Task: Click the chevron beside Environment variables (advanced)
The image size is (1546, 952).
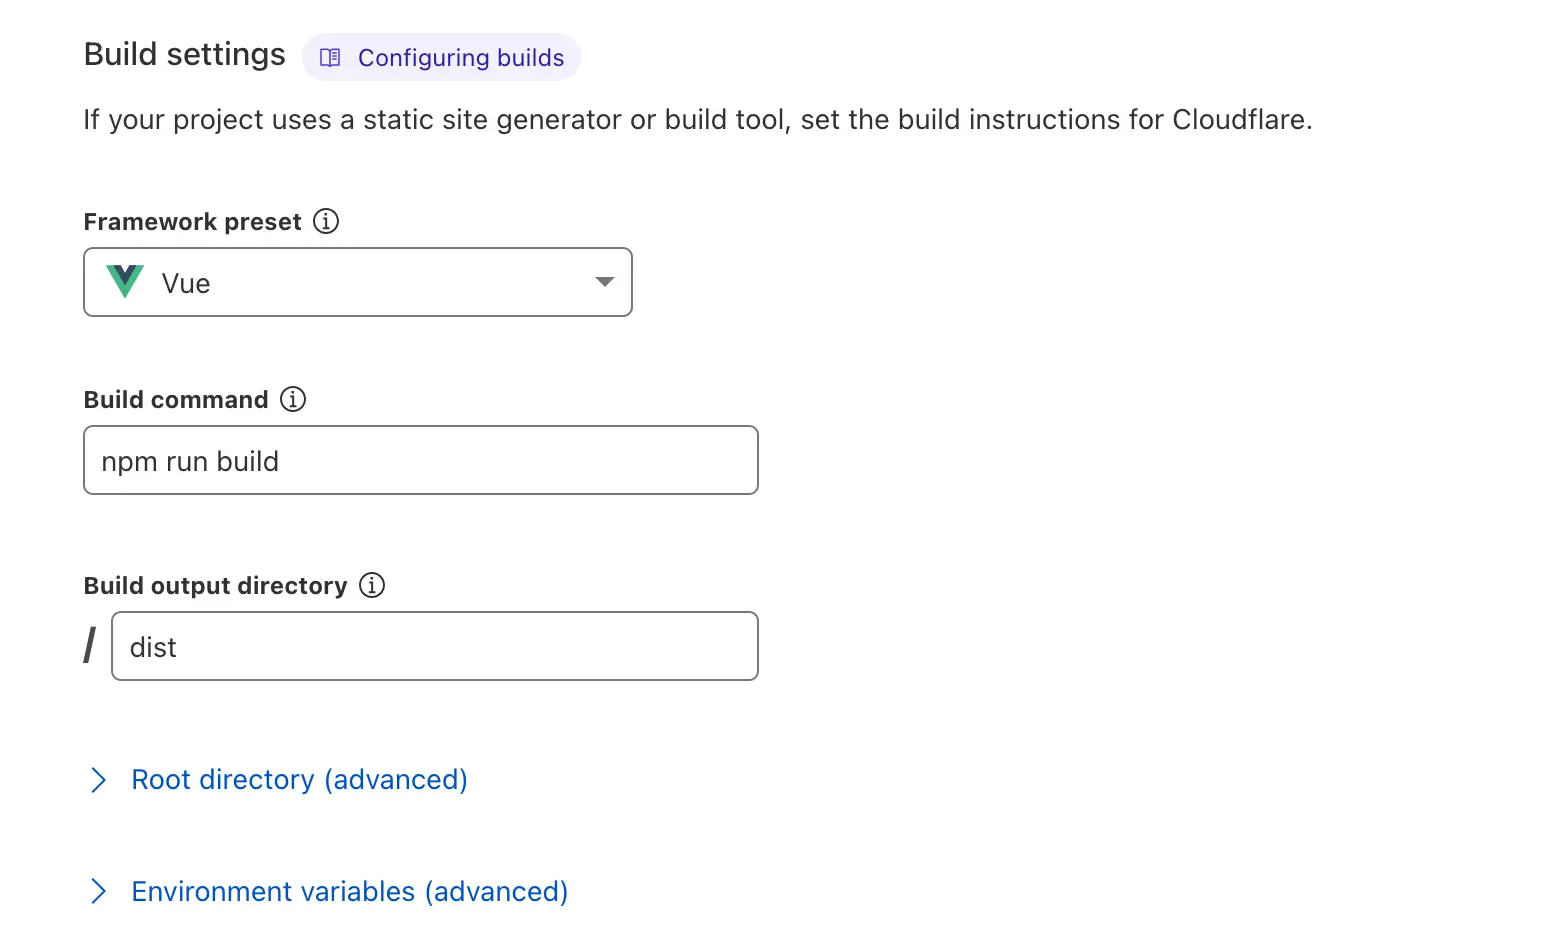Action: (x=98, y=891)
